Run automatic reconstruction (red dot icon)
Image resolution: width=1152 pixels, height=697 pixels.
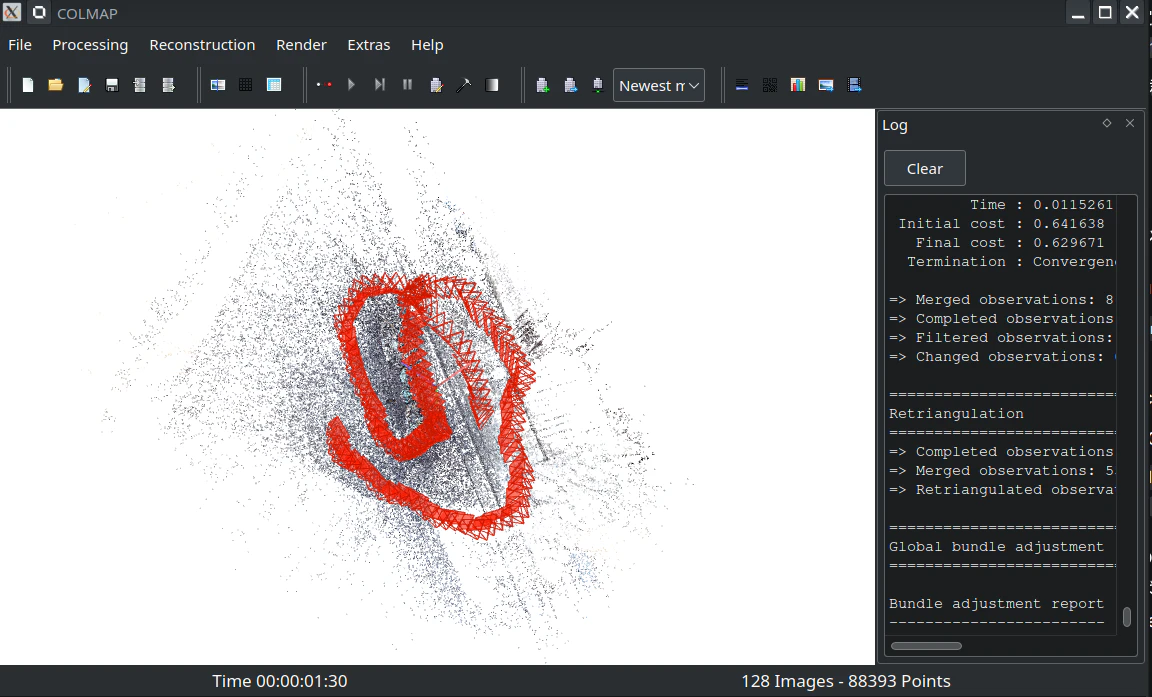point(324,85)
